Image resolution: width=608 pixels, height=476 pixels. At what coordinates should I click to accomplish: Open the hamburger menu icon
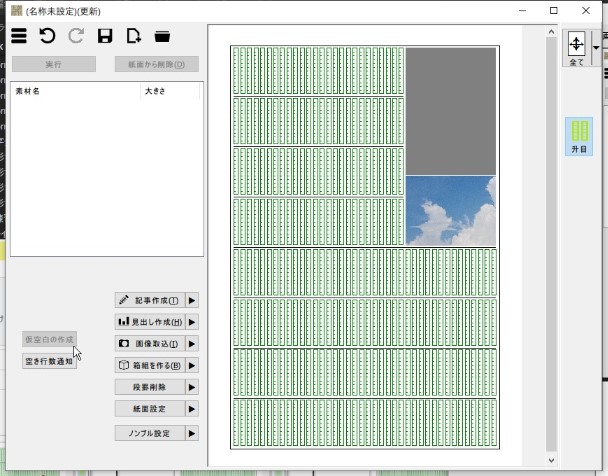(19, 36)
